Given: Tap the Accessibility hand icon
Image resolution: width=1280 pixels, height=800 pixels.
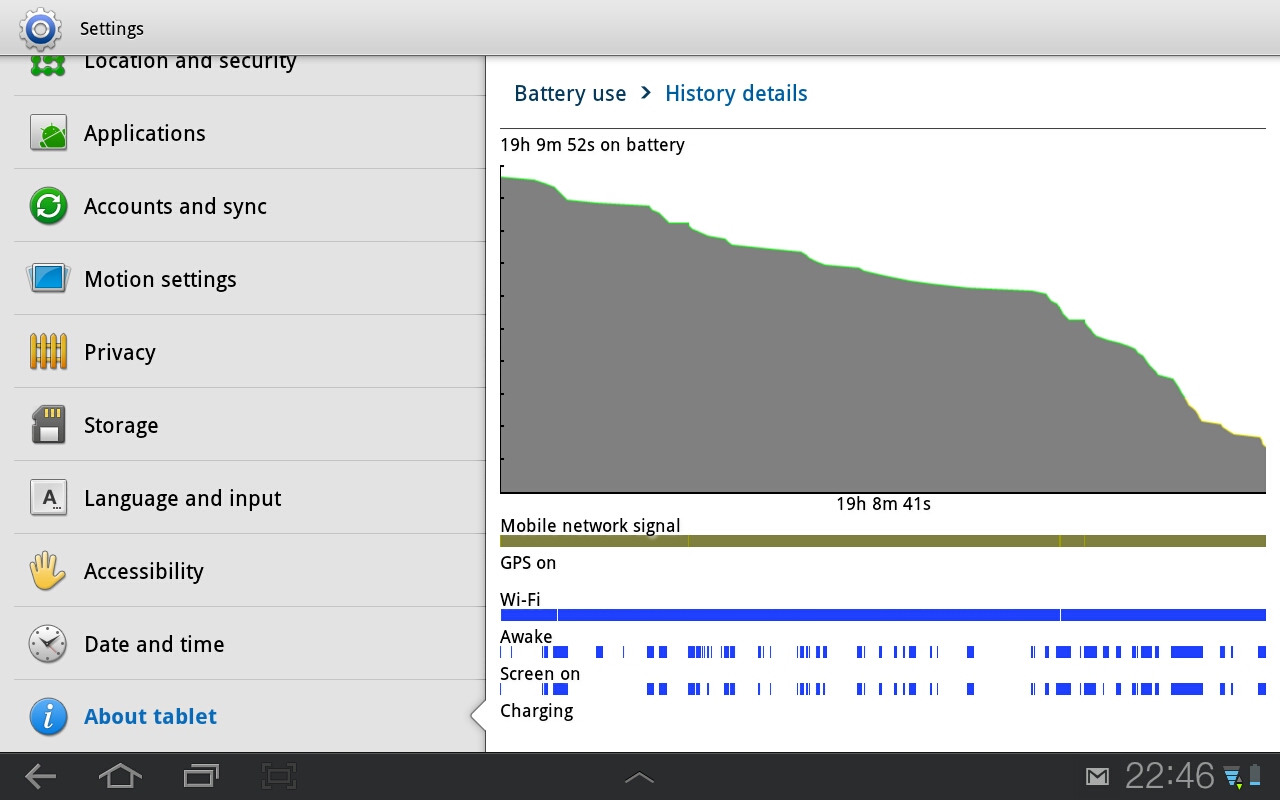Looking at the screenshot, I should point(49,571).
